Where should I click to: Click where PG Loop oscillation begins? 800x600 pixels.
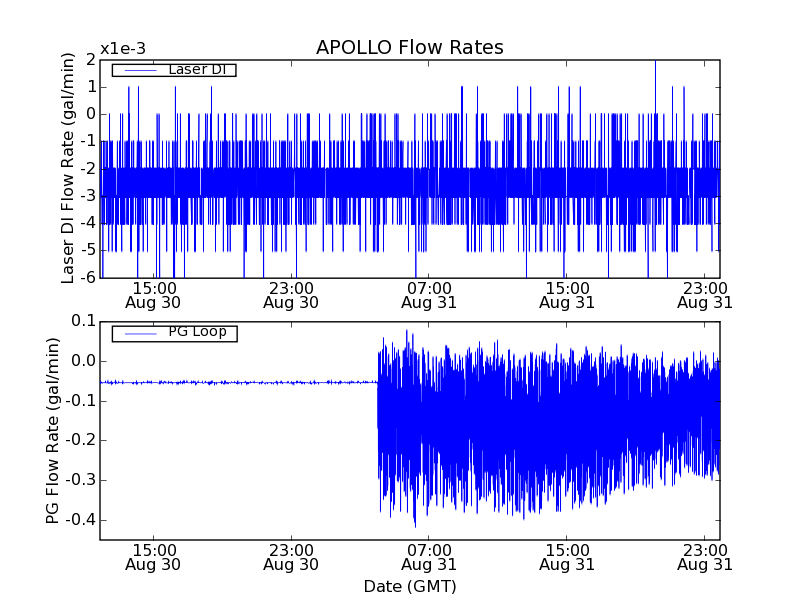tap(378, 382)
